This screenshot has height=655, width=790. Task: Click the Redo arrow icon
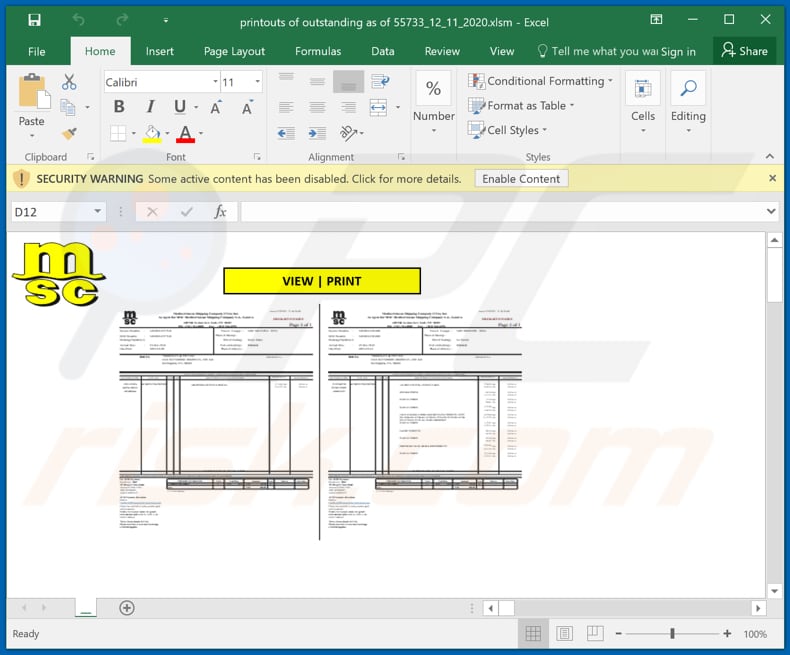tap(122, 20)
